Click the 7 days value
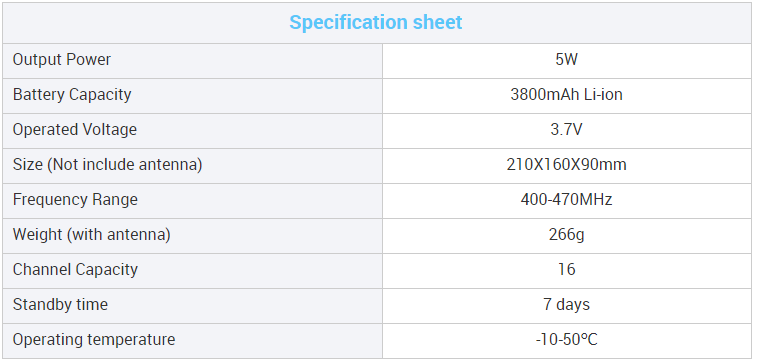 (x=566, y=305)
